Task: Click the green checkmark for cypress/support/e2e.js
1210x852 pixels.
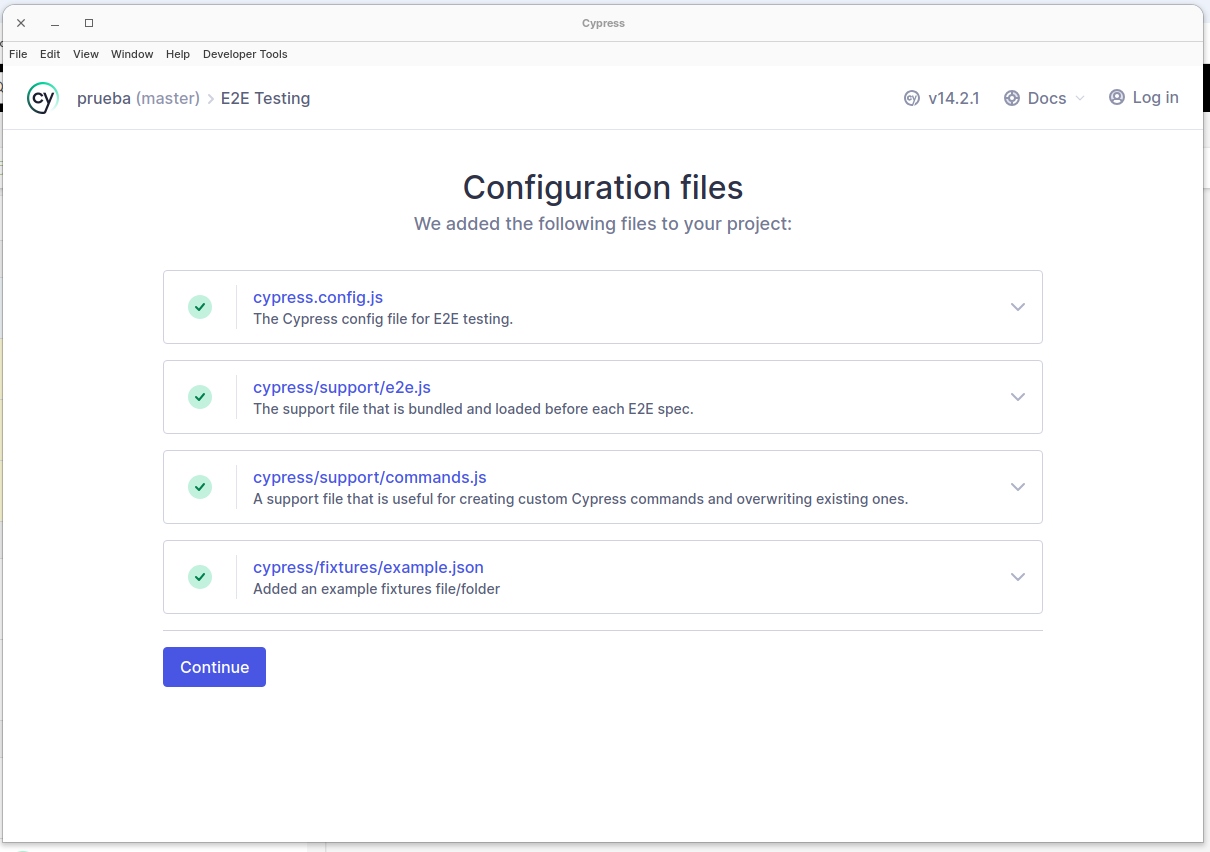Action: tap(200, 397)
